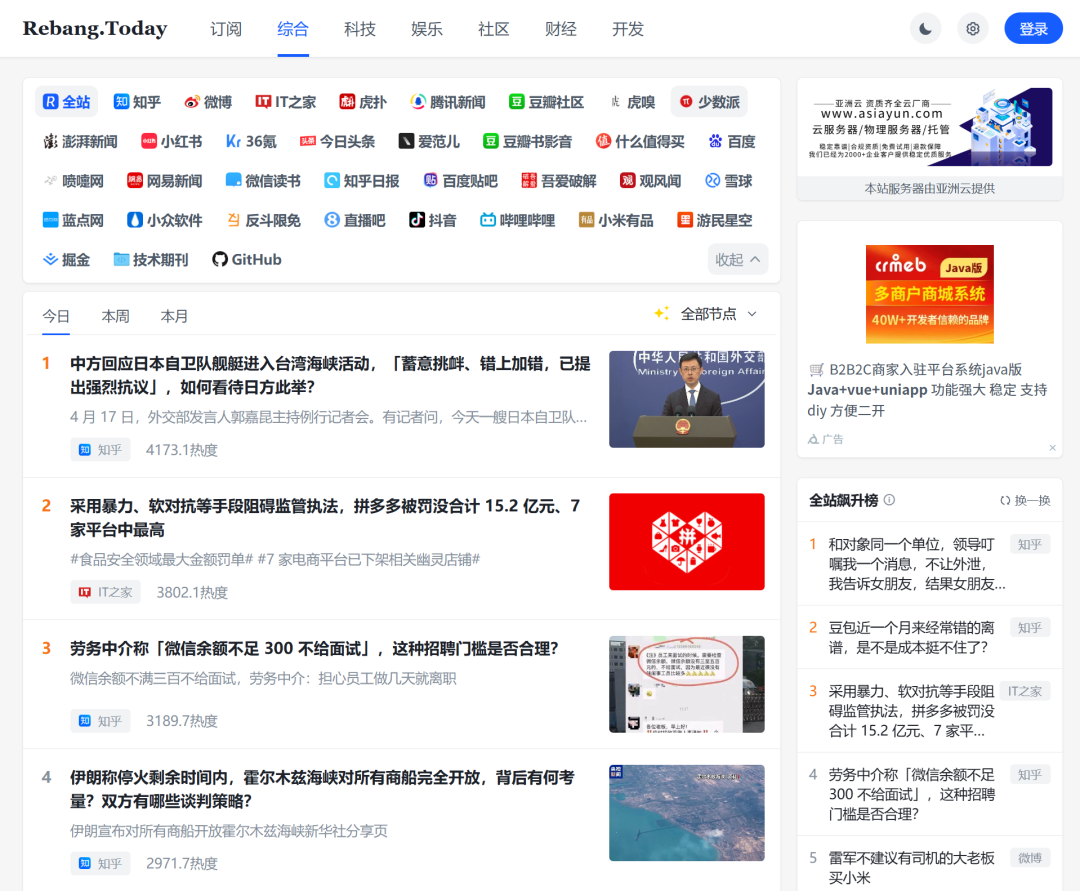Open the 霍尔木兹海峡 headline

point(322,789)
